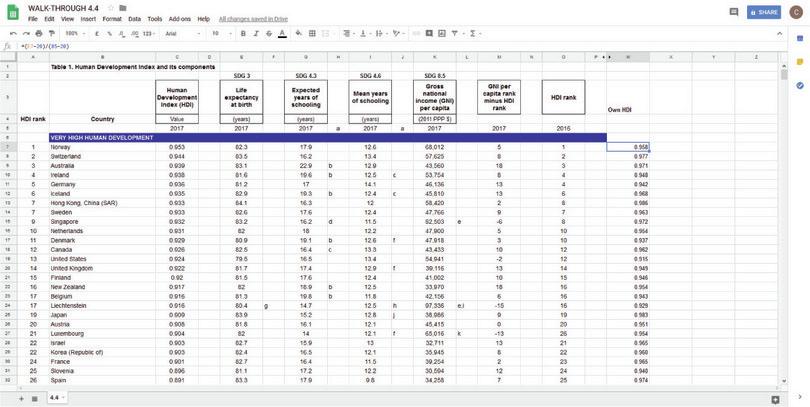
Task: Open the Edit menu
Action: click(49, 19)
